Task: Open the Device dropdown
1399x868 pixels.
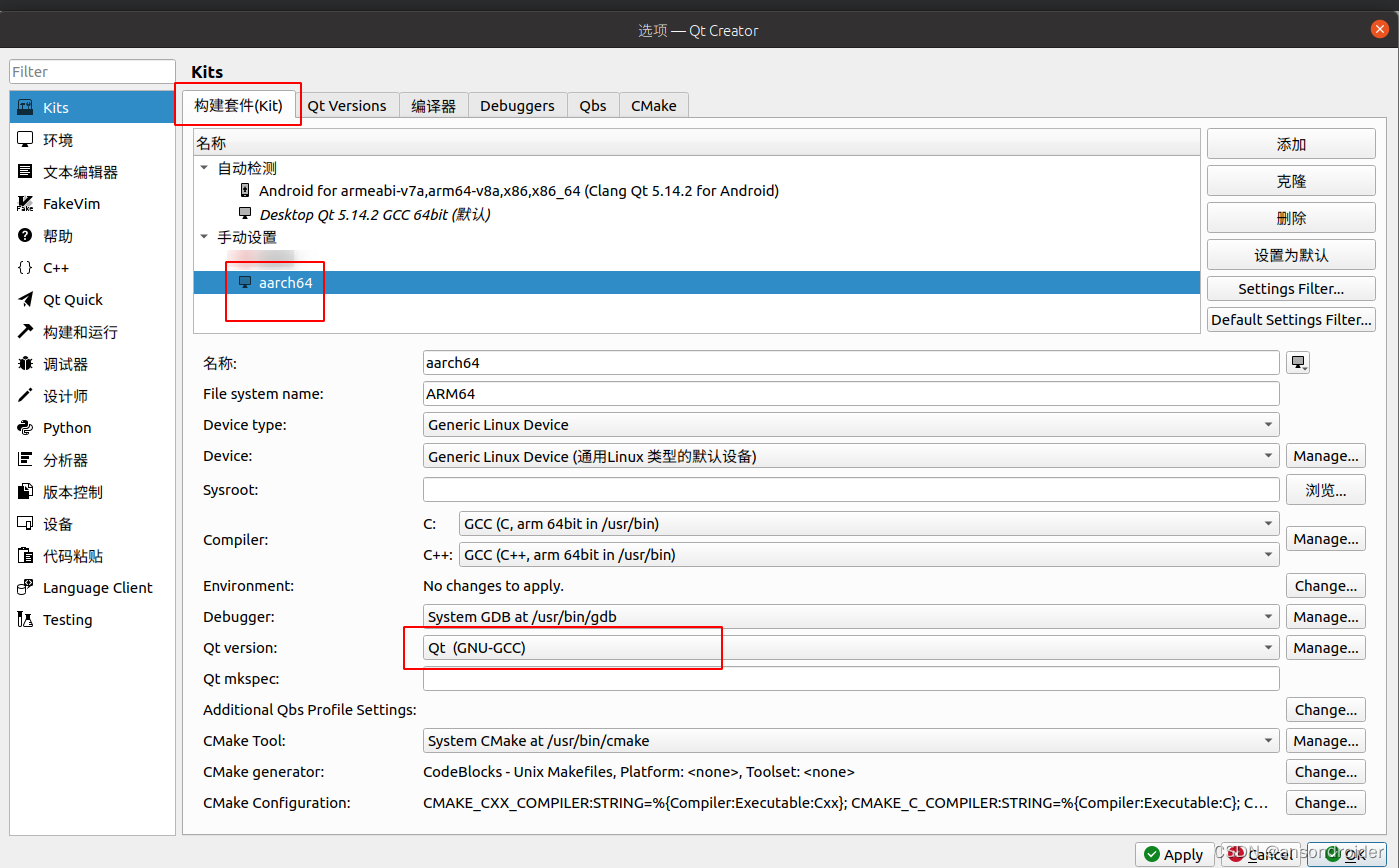Action: pyautogui.click(x=851, y=455)
